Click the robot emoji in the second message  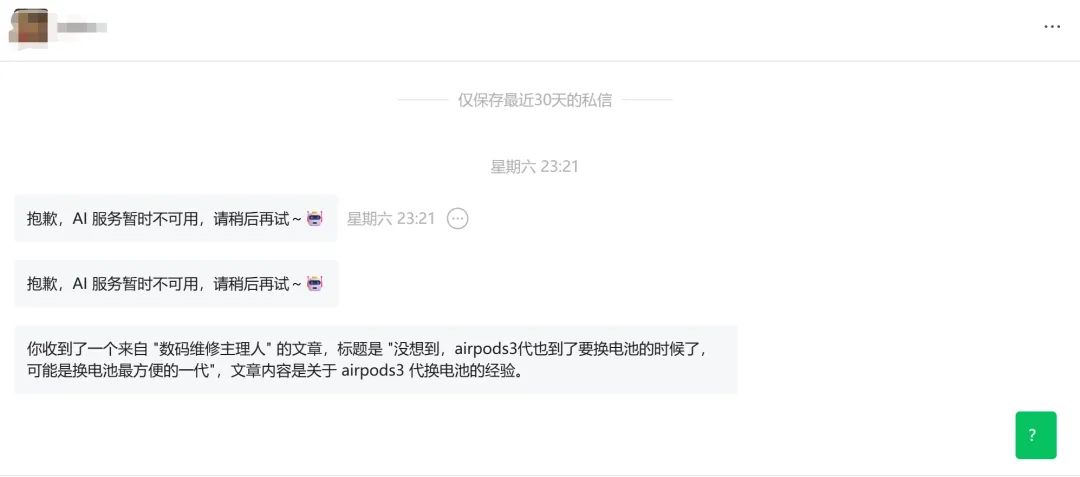[x=315, y=284]
